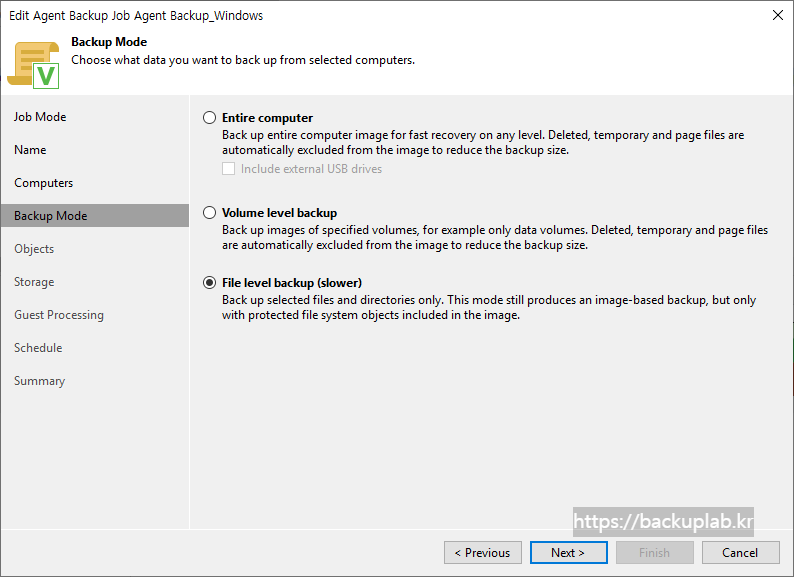Click the File level backup description text
The image size is (794, 577).
489,307
